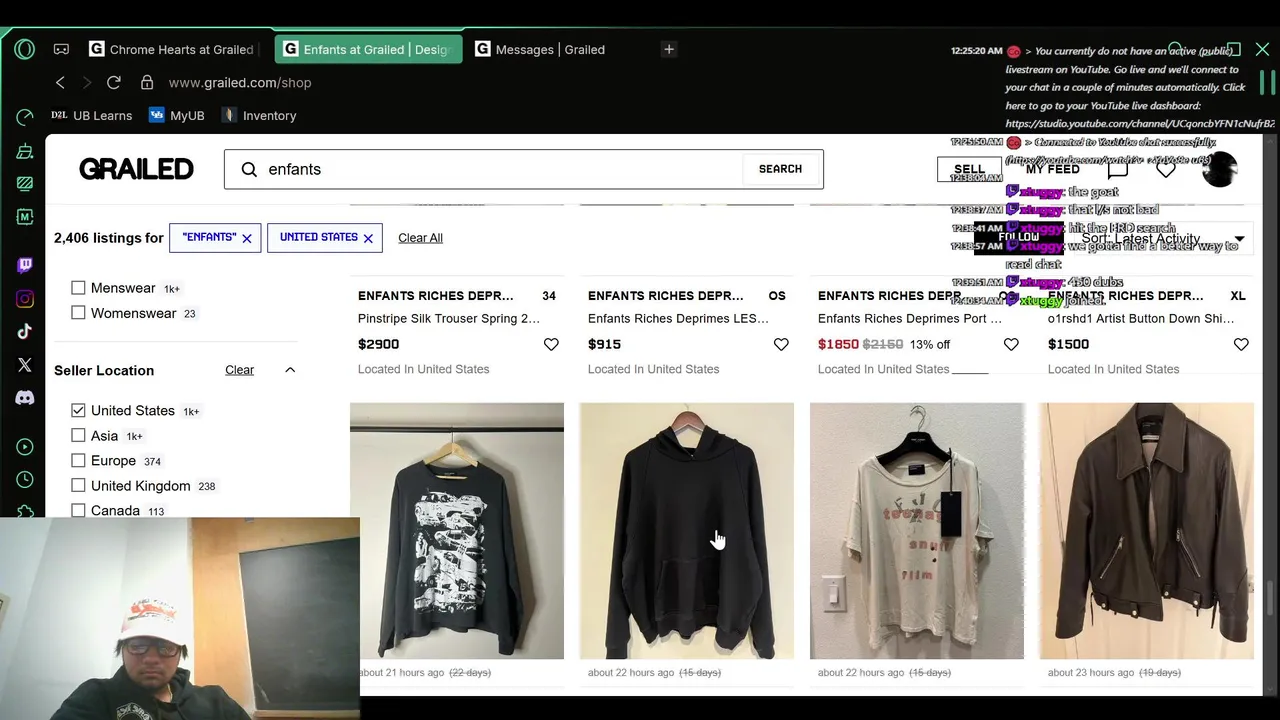Image resolution: width=1280 pixels, height=720 pixels.
Task: Remove the UNITED STATES filter chip
Action: click(368, 238)
